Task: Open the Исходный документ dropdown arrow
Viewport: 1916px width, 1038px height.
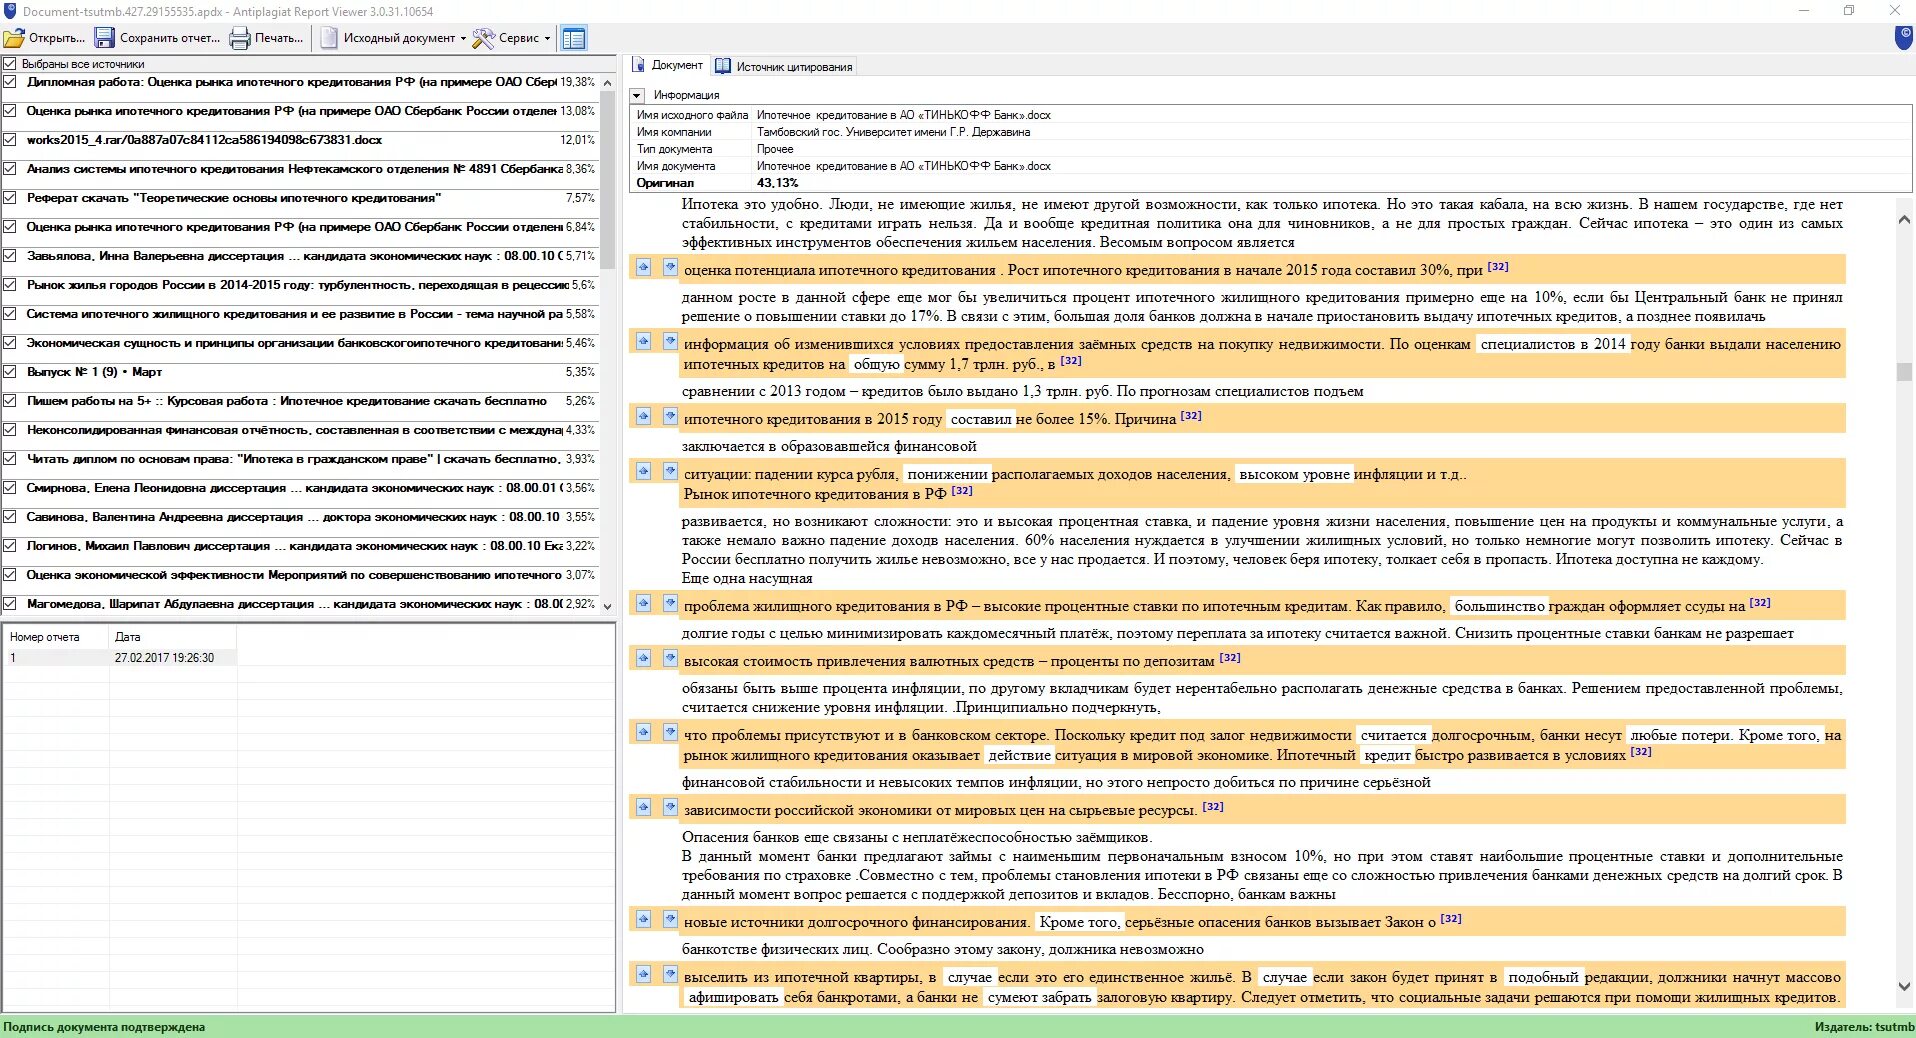Action: point(463,39)
